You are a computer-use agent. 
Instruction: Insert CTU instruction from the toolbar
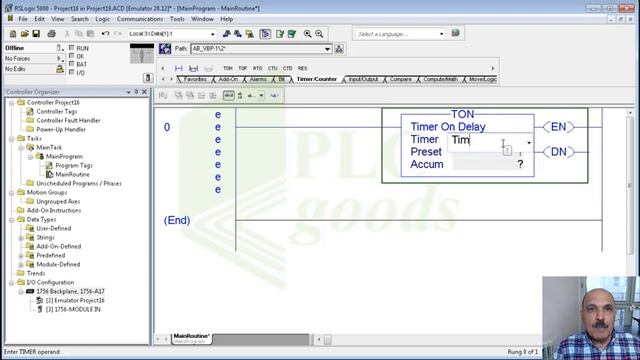point(273,68)
